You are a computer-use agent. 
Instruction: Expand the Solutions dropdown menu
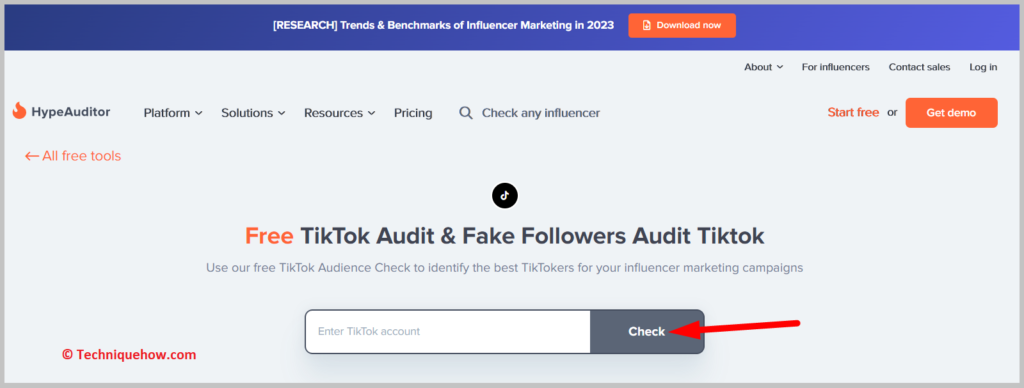[x=253, y=113]
